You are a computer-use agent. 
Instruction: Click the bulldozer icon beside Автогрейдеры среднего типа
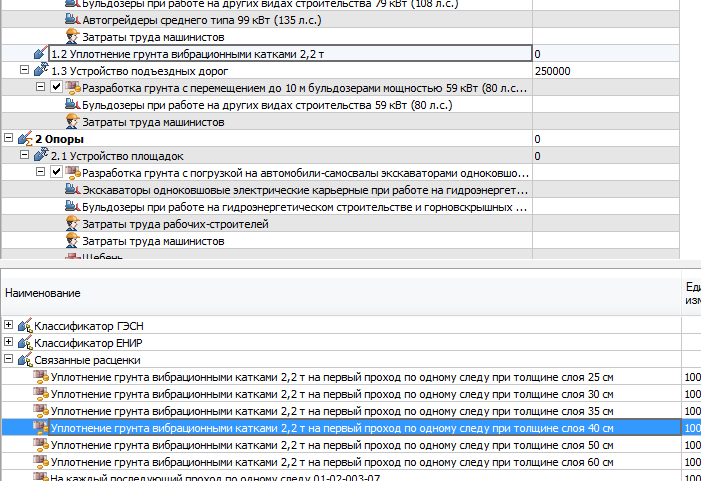click(72, 19)
